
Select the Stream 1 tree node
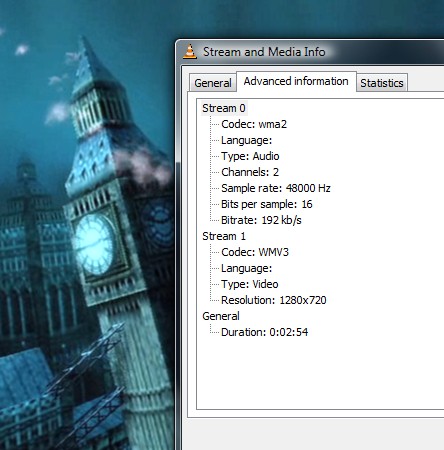224,236
